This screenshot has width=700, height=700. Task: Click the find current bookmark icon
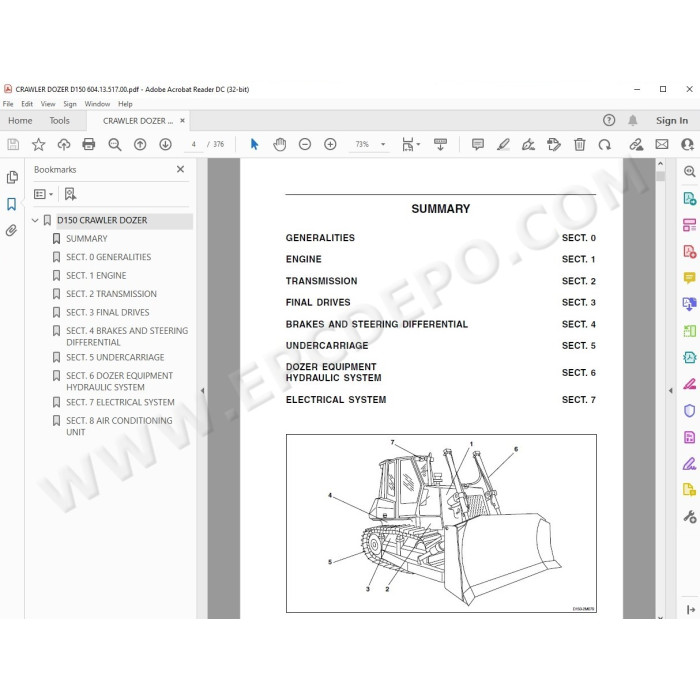coord(70,194)
